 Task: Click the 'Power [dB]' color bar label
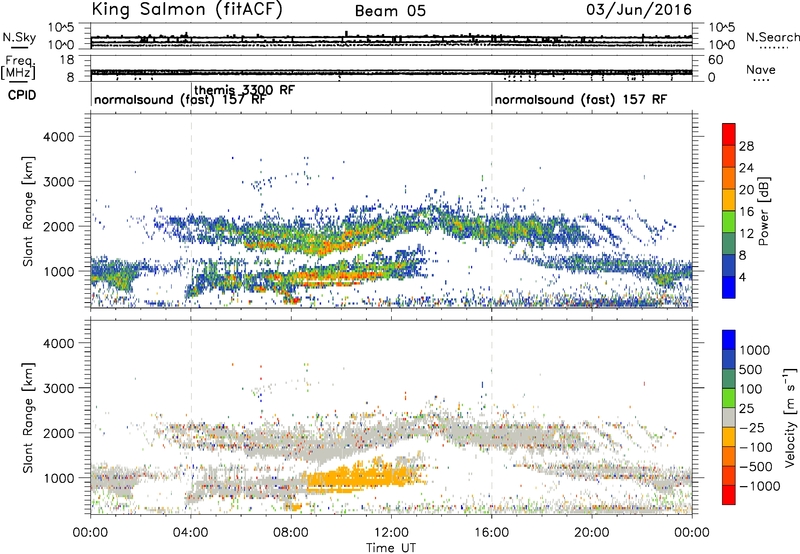[x=763, y=211]
